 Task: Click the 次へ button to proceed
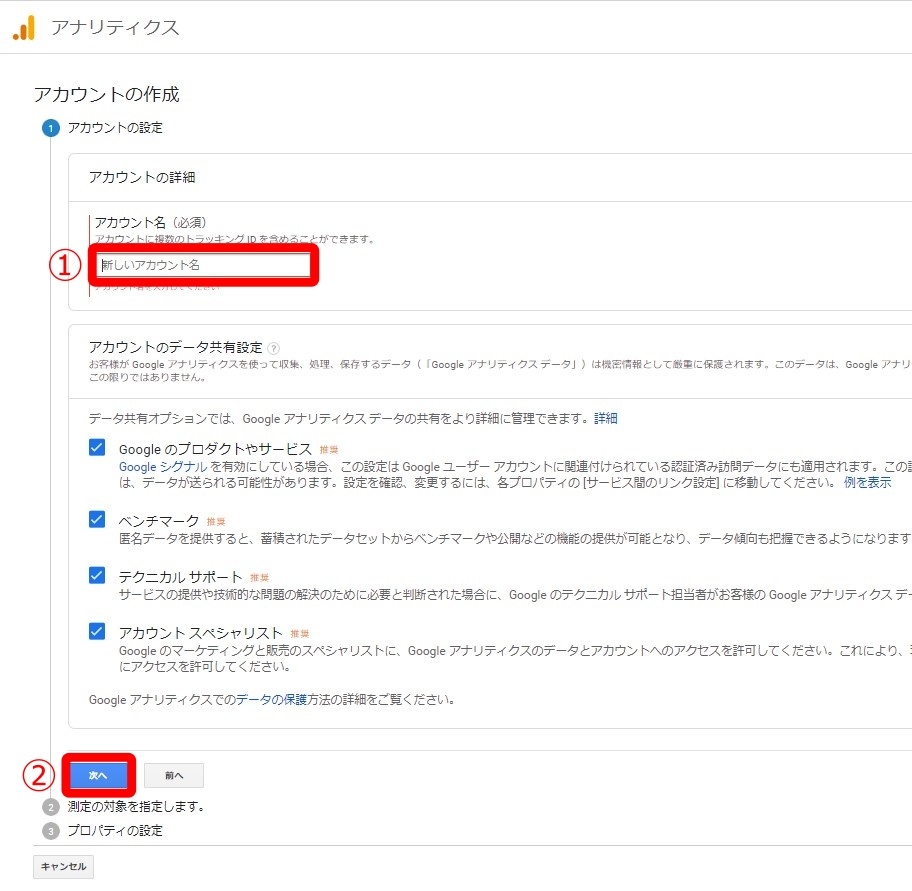coord(97,775)
